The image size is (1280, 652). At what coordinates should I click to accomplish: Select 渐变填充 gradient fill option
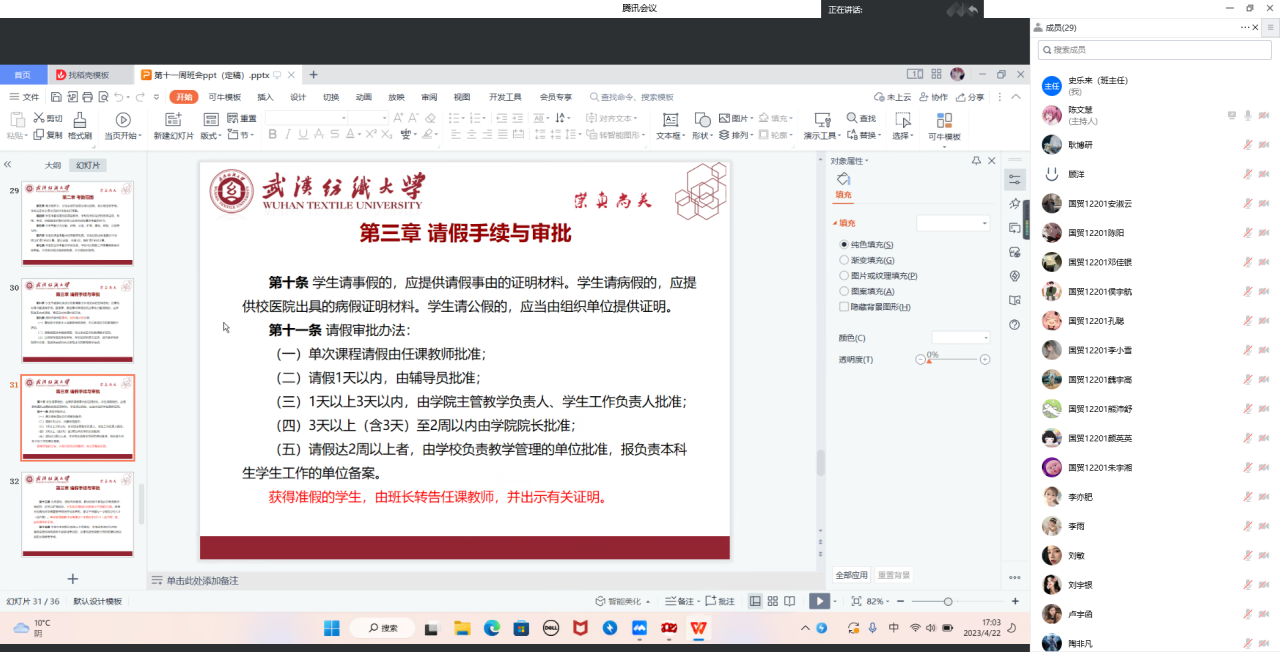point(844,260)
